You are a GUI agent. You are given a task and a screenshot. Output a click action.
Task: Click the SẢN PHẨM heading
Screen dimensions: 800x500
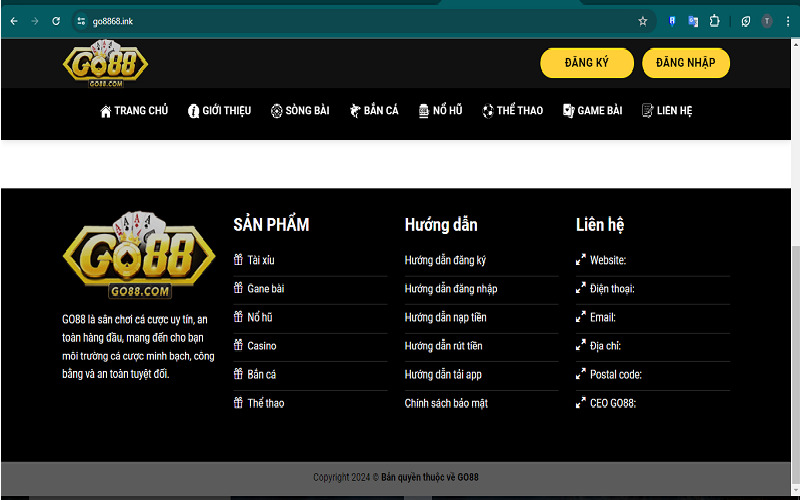coord(271,224)
